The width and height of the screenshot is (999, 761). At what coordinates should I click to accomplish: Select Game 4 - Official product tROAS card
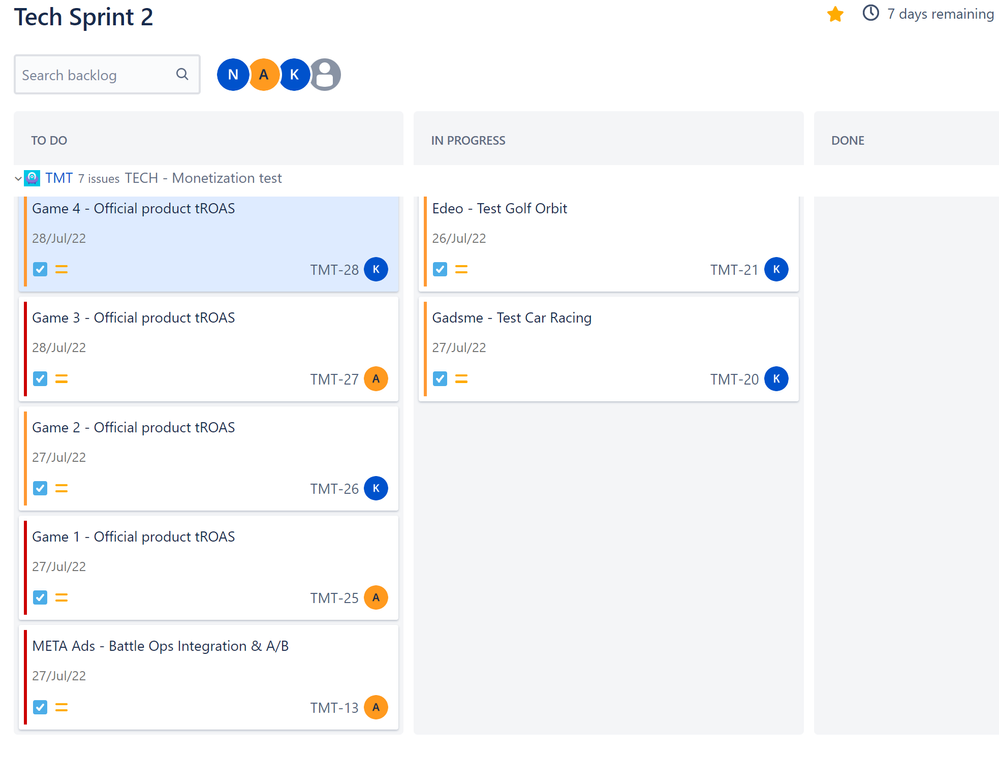click(x=209, y=242)
